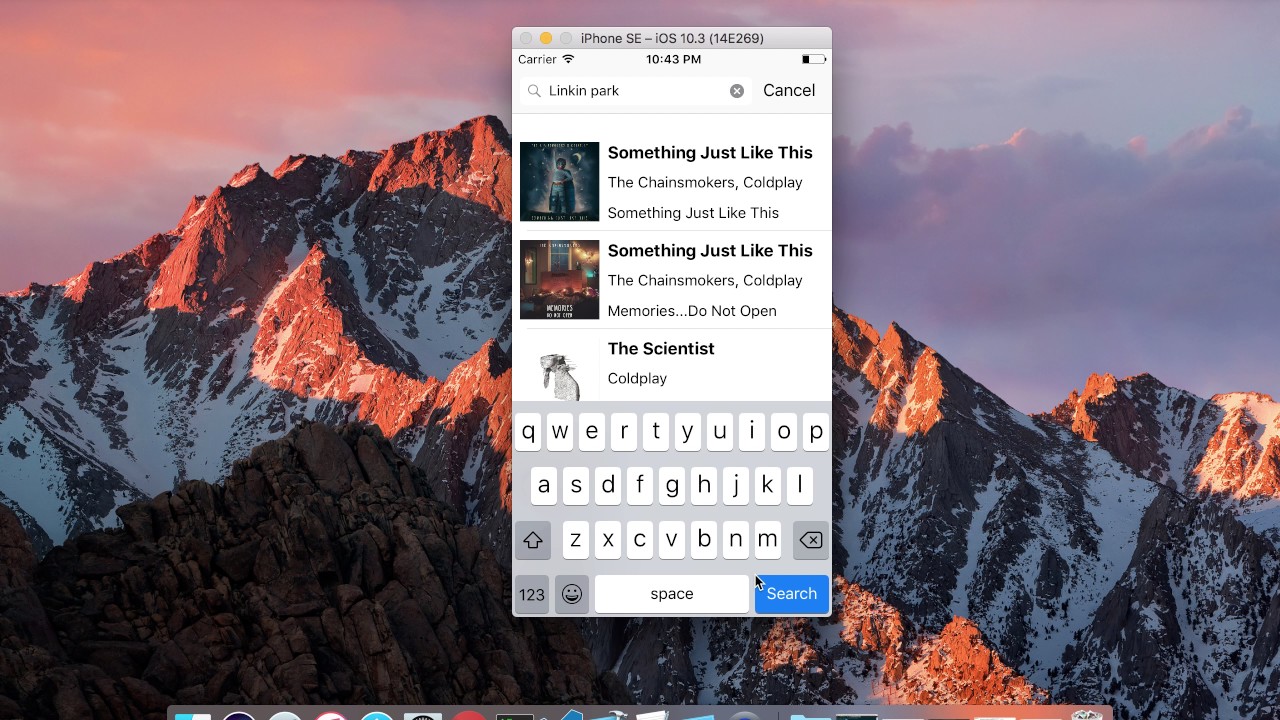Click the battery indicator icon
The image size is (1280, 720).
pos(814,60)
